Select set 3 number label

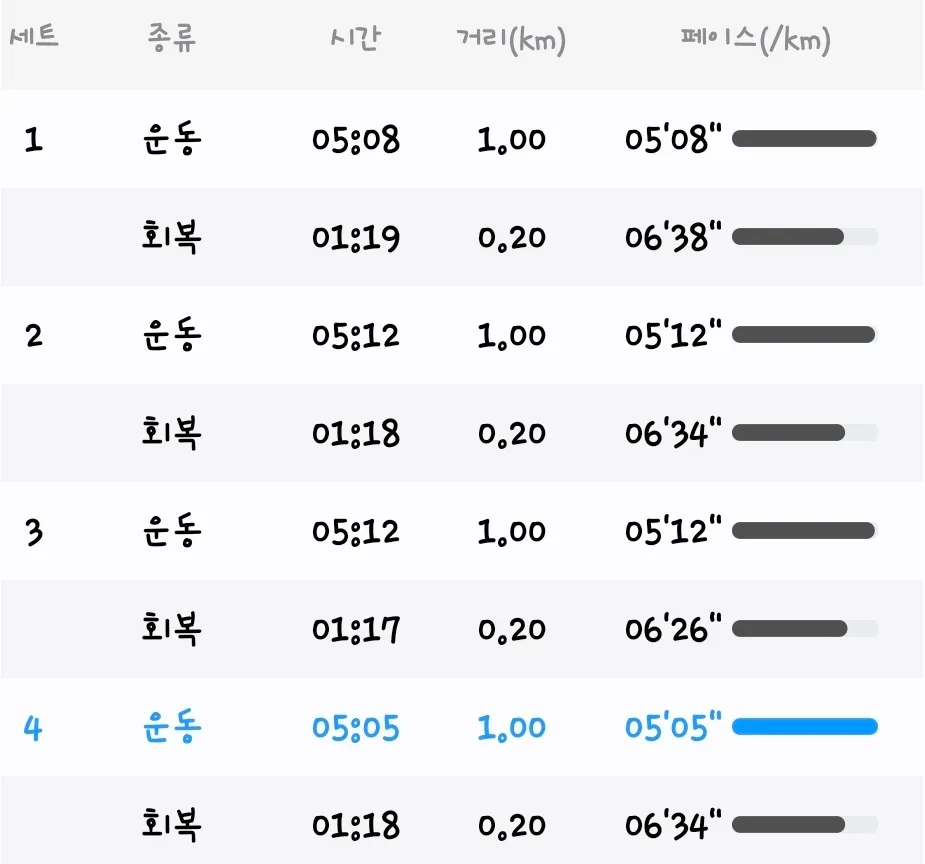coord(34,531)
